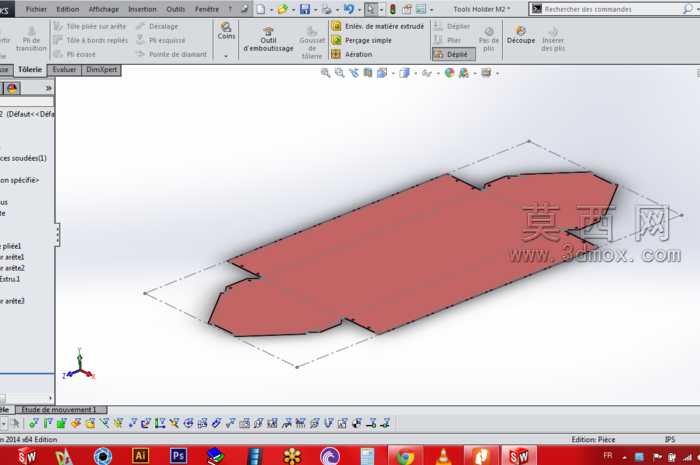The image size is (700, 465).
Task: Select the 'arête3' feature in tree
Action: (12, 301)
